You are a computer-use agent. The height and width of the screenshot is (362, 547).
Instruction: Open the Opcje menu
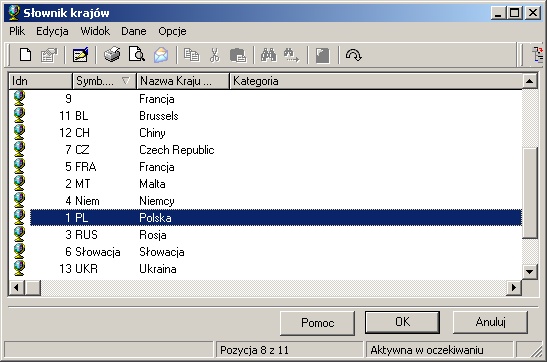[172, 31]
